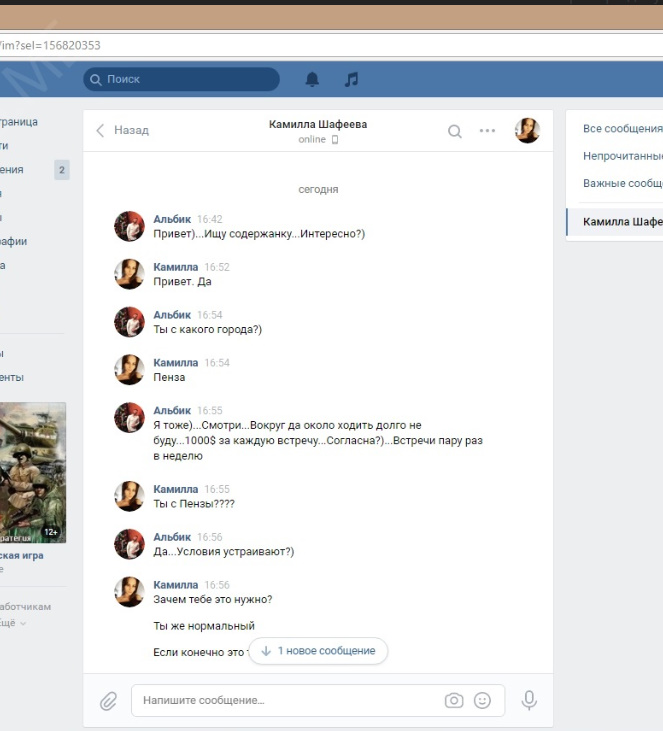Select the 'Непрочитанные' filter tab
The image size is (663, 731).
(622, 156)
